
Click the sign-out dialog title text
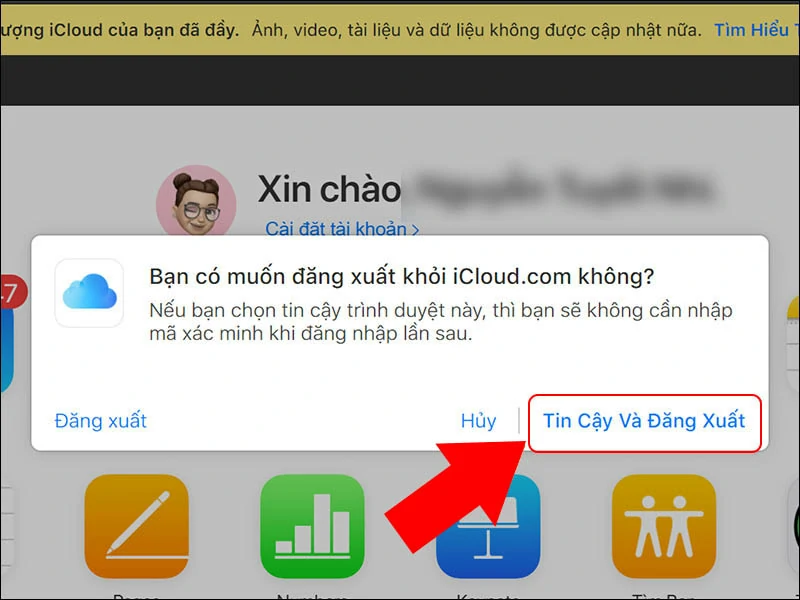coord(402,277)
